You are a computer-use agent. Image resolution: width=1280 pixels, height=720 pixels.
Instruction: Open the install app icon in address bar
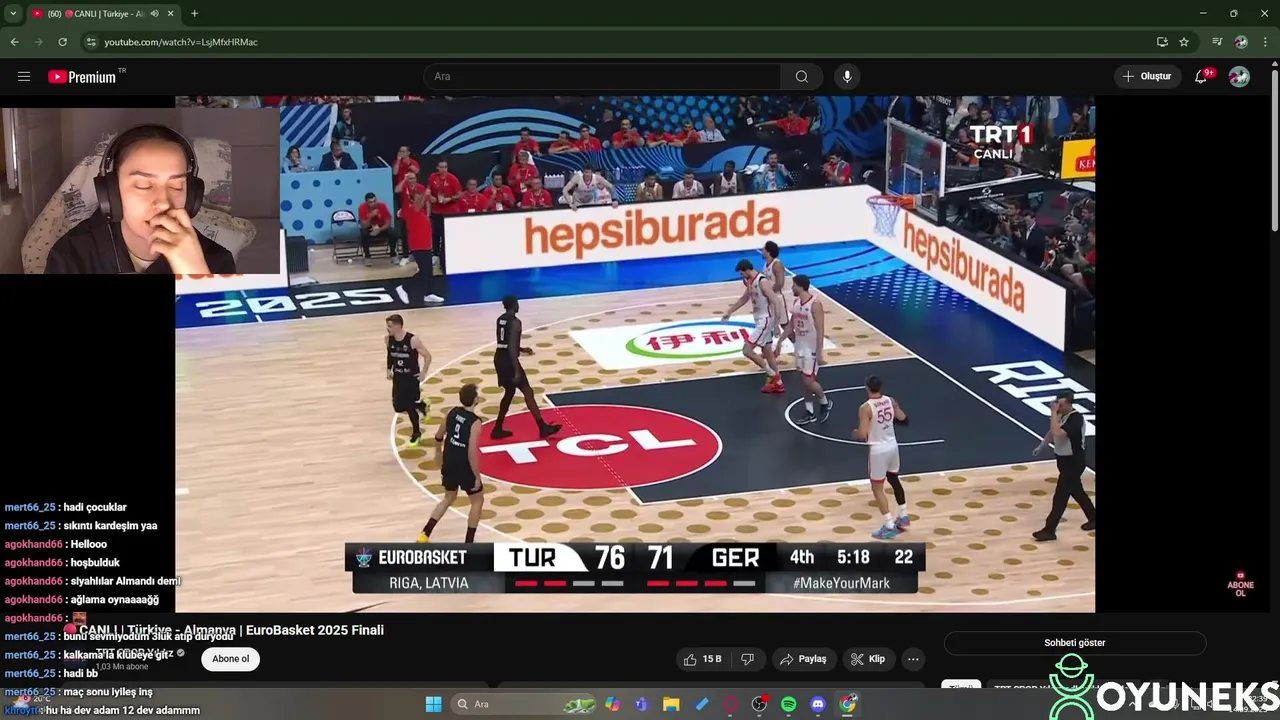[x=1162, y=42]
